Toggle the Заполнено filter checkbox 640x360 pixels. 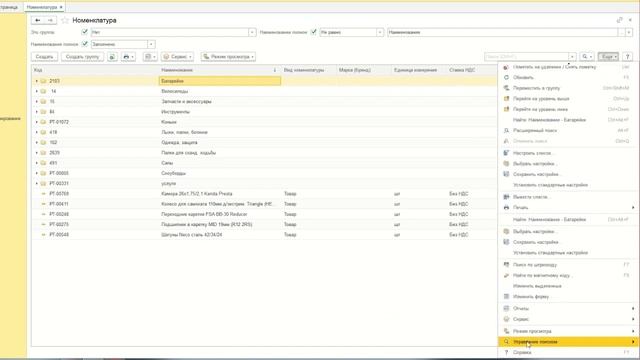coord(84,44)
